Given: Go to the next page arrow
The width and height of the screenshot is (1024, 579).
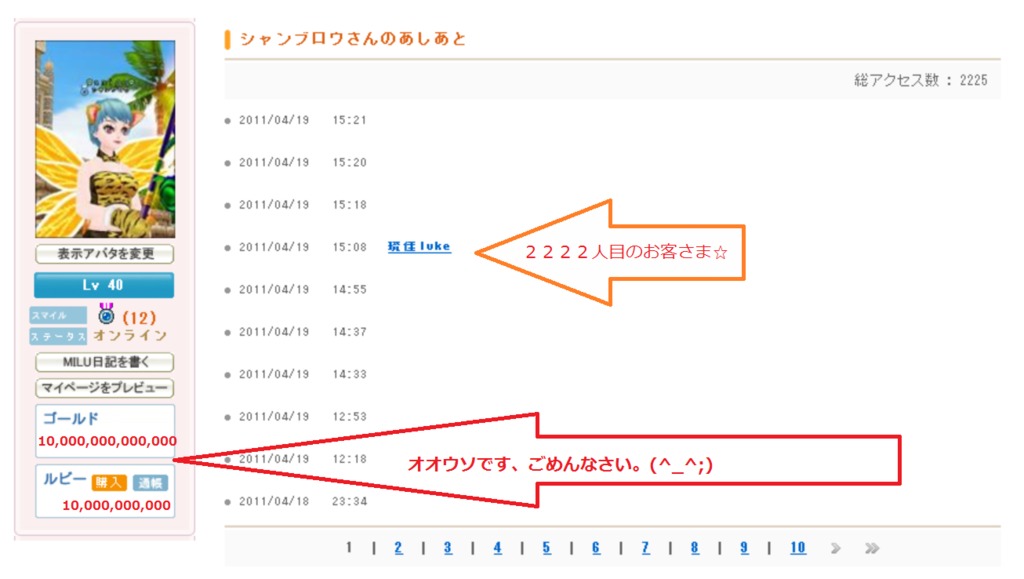Looking at the screenshot, I should point(835,548).
